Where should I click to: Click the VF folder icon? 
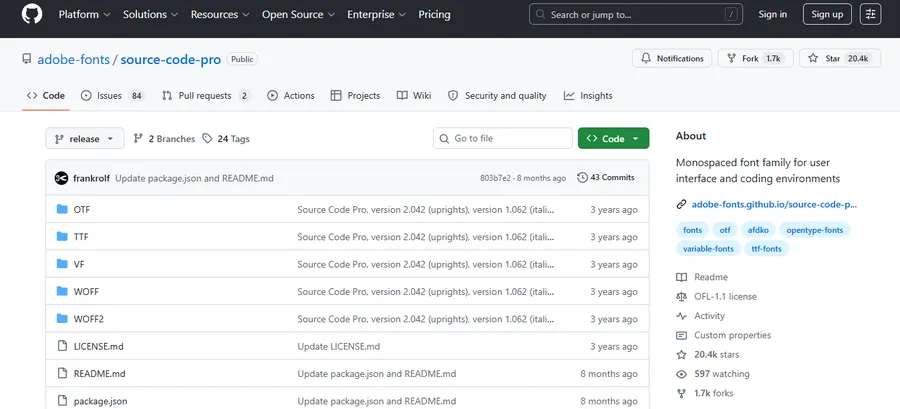click(x=62, y=264)
